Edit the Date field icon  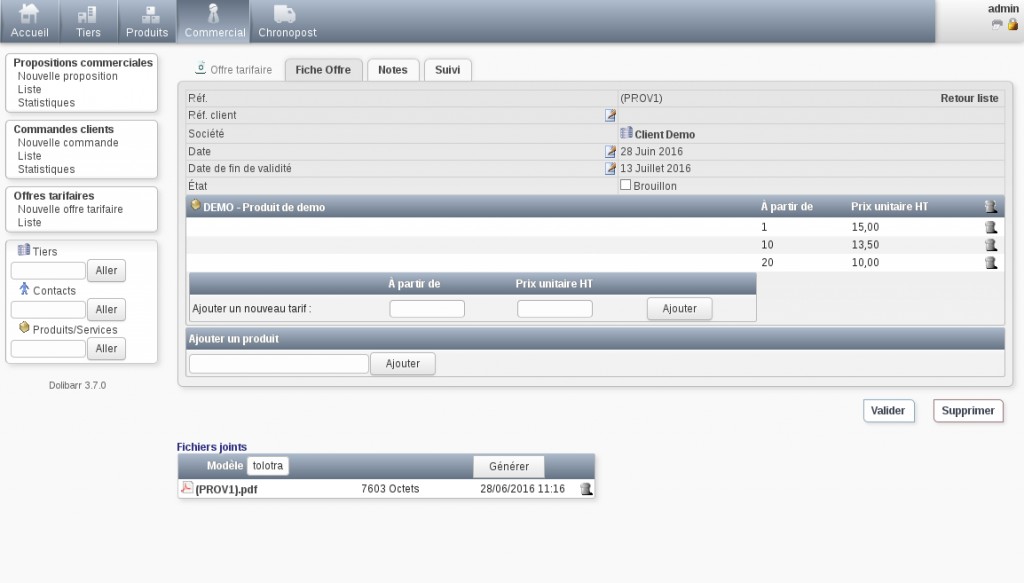coord(610,151)
